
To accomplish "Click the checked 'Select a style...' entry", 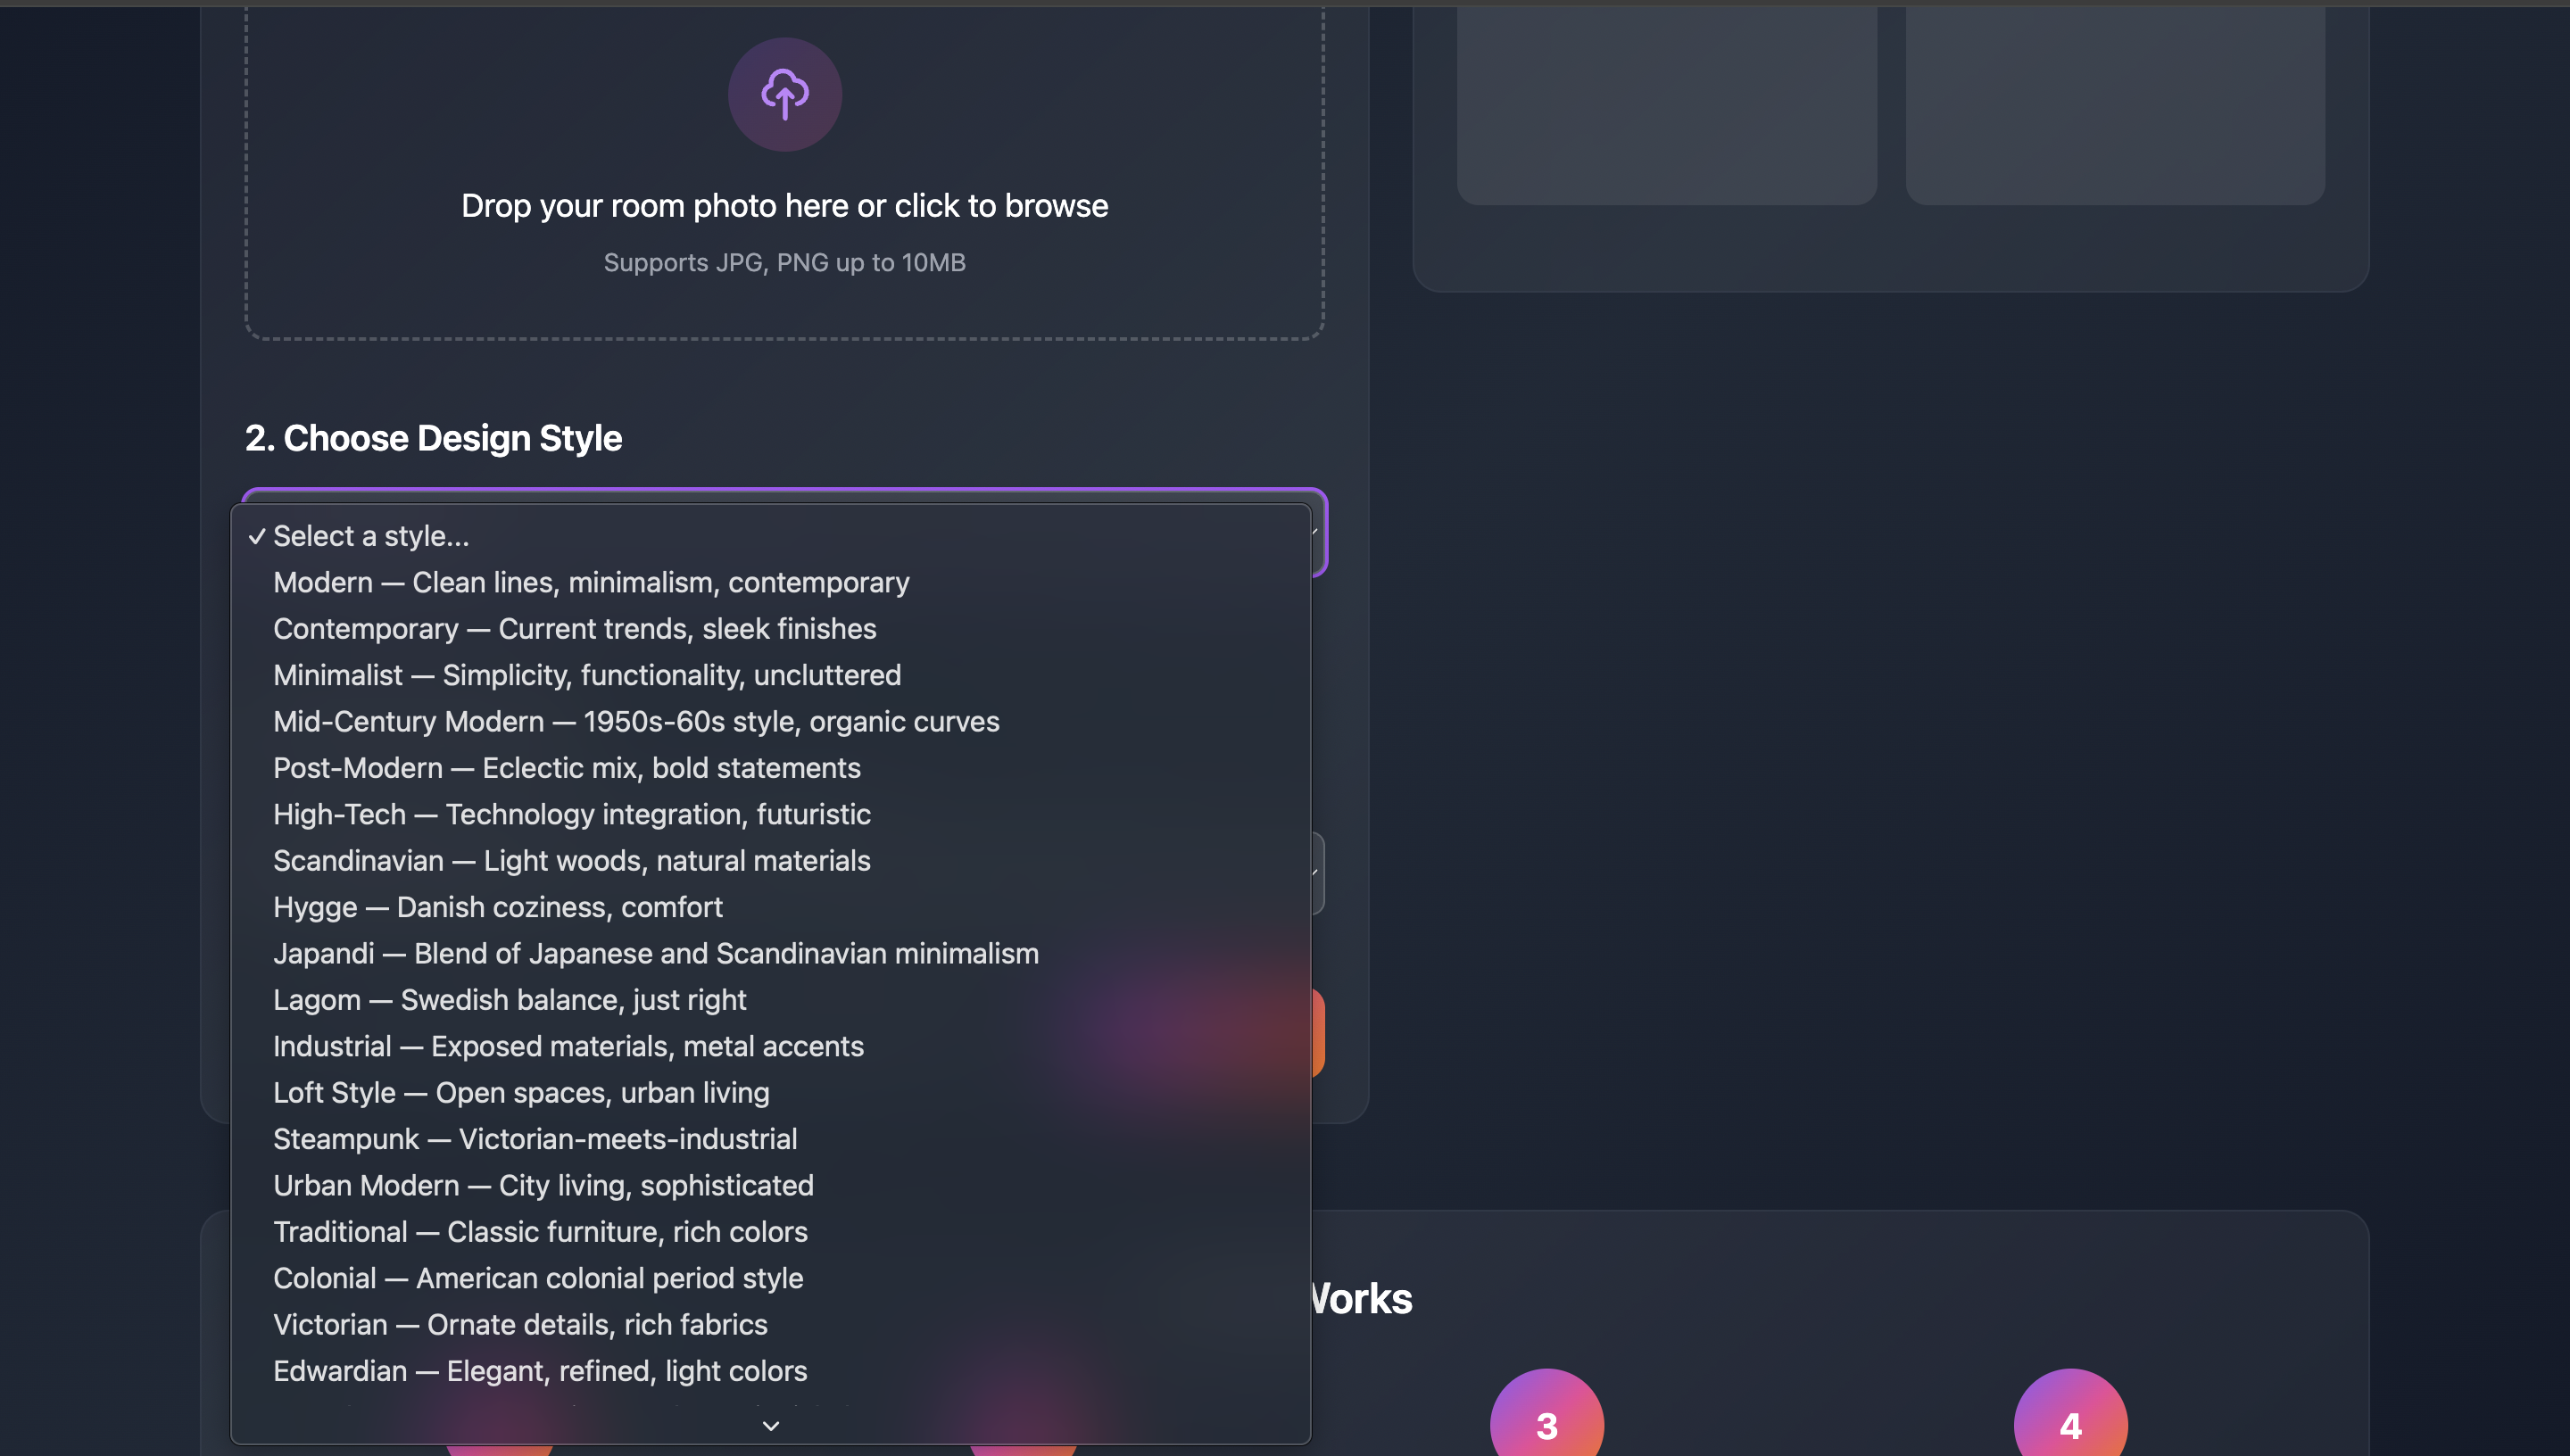I will pyautogui.click(x=370, y=535).
